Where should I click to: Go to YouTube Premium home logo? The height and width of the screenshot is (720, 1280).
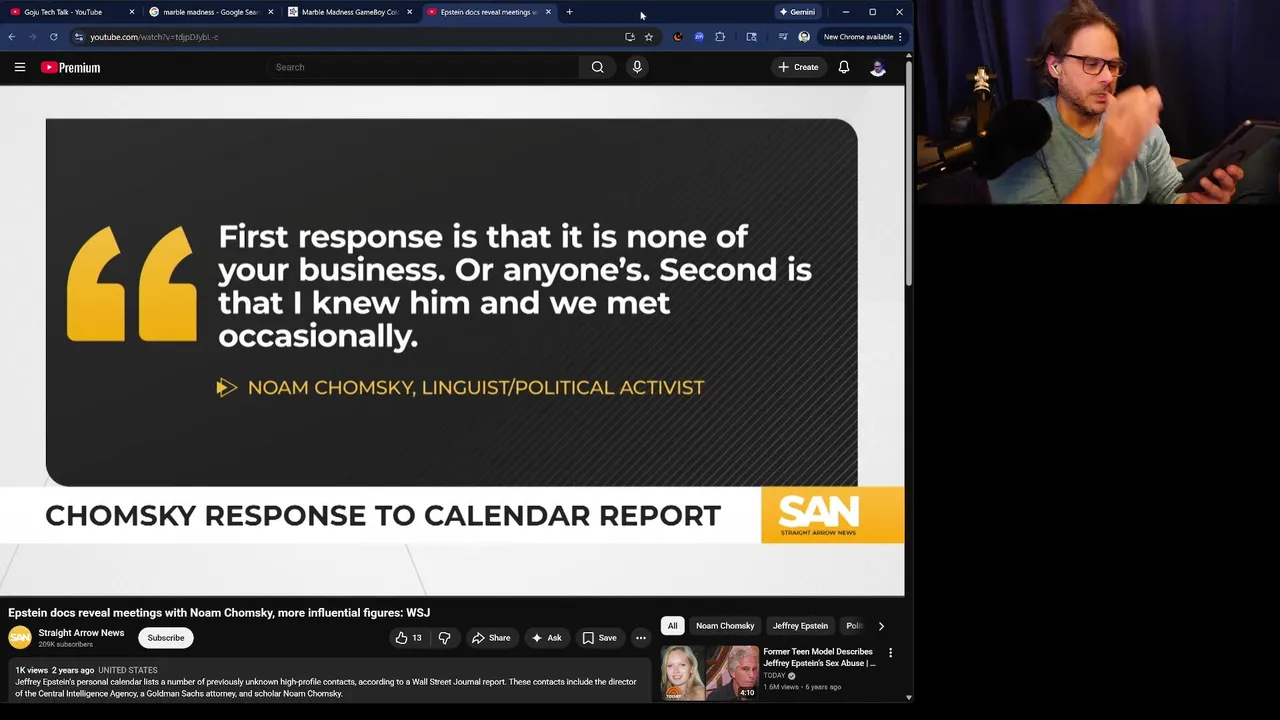pyautogui.click(x=70, y=67)
